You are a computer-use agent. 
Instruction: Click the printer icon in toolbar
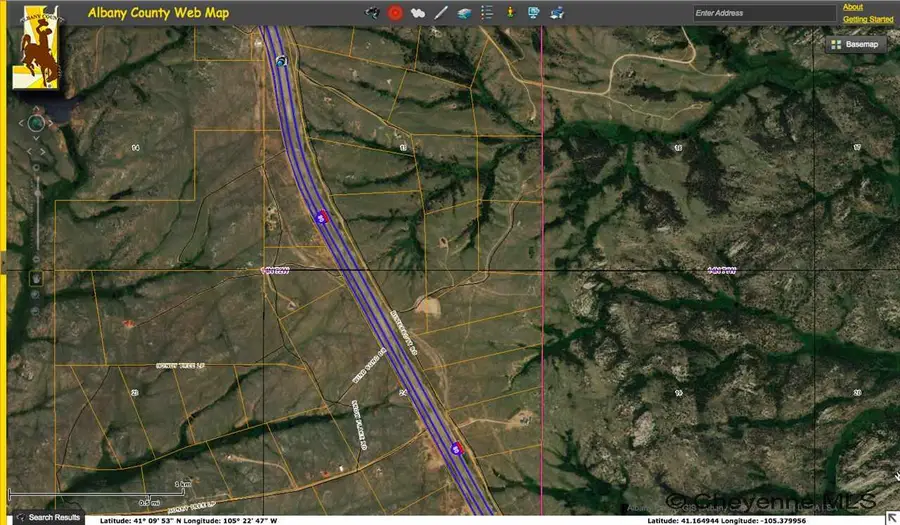point(557,13)
